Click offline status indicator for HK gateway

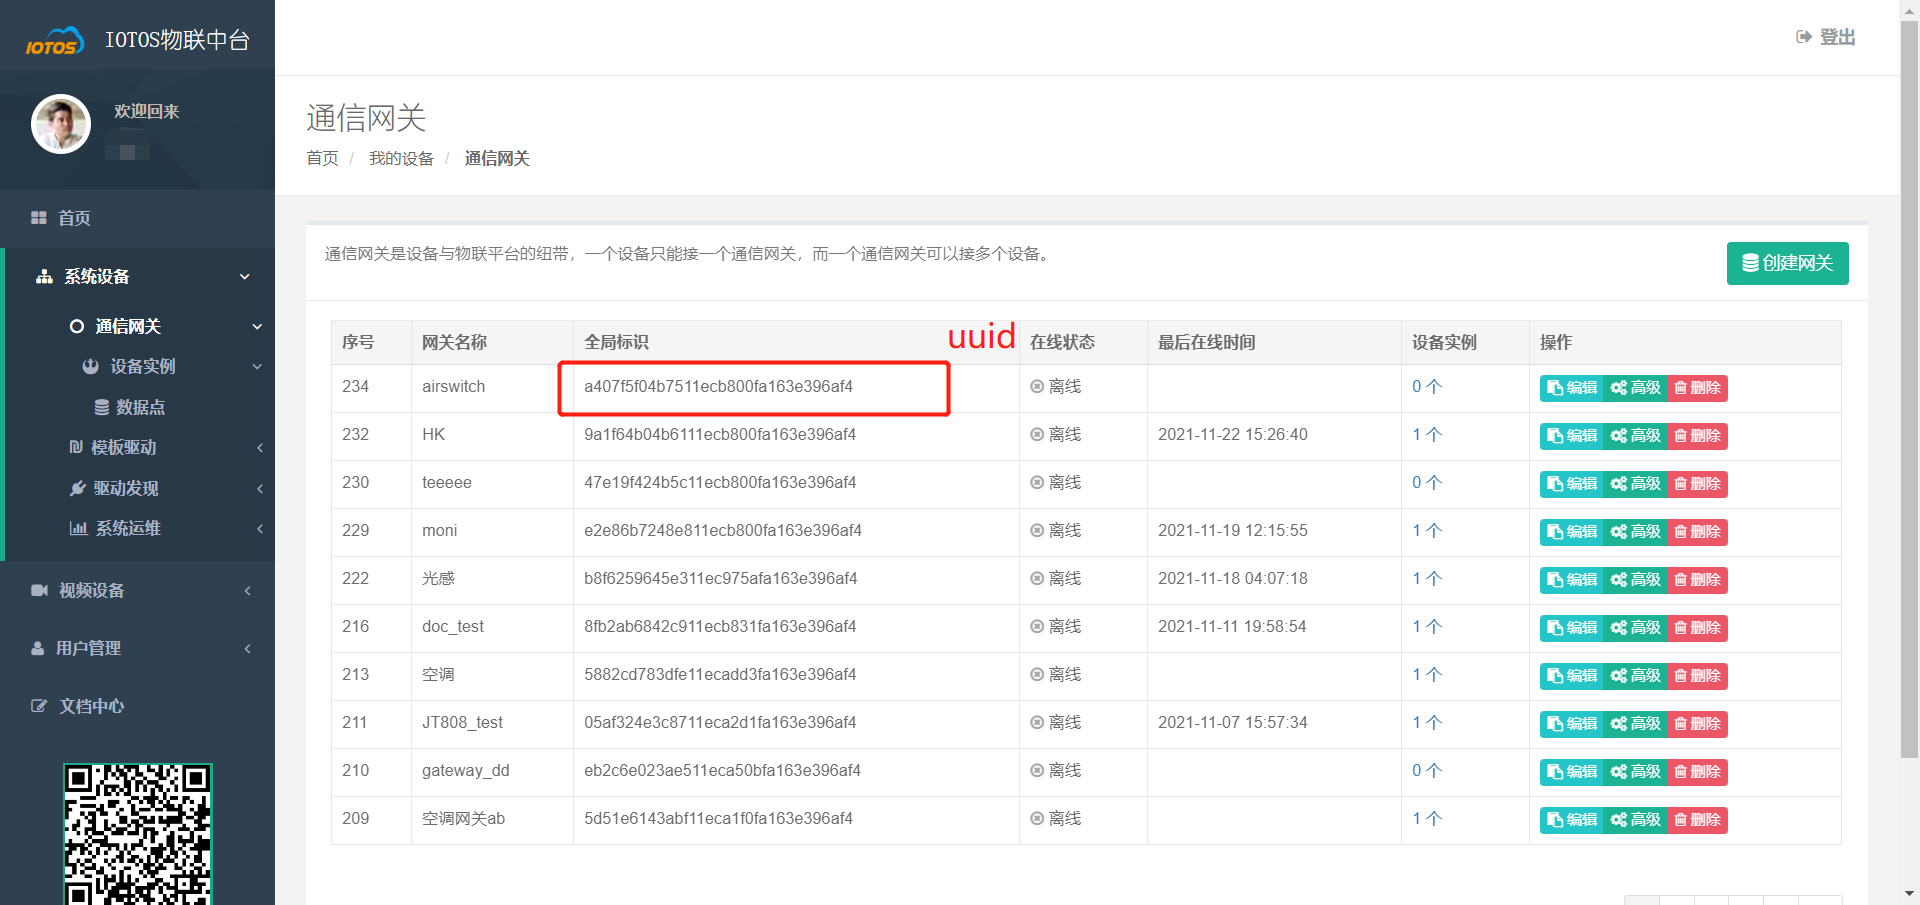1037,435
